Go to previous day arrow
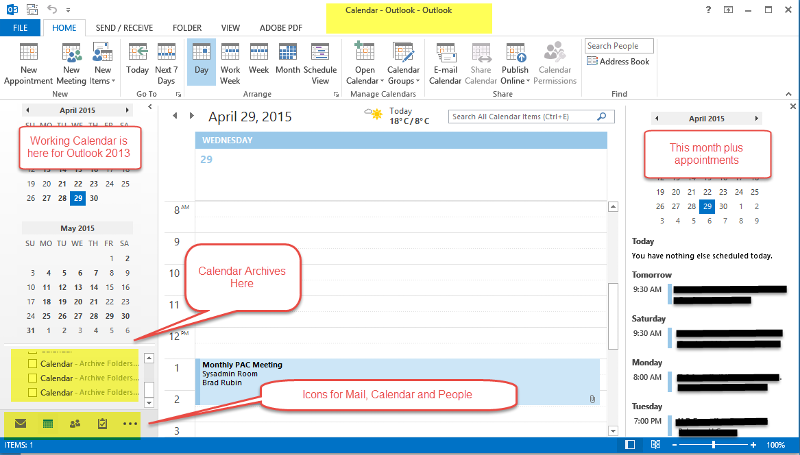 click(x=175, y=116)
